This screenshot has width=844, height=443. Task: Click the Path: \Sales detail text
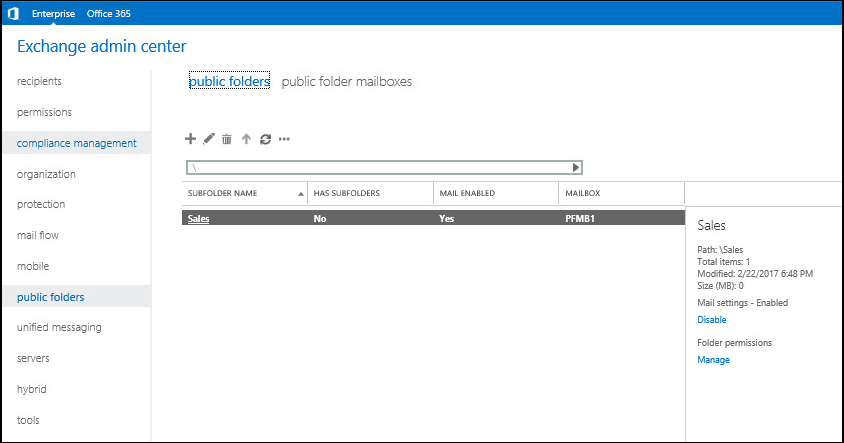(x=720, y=250)
